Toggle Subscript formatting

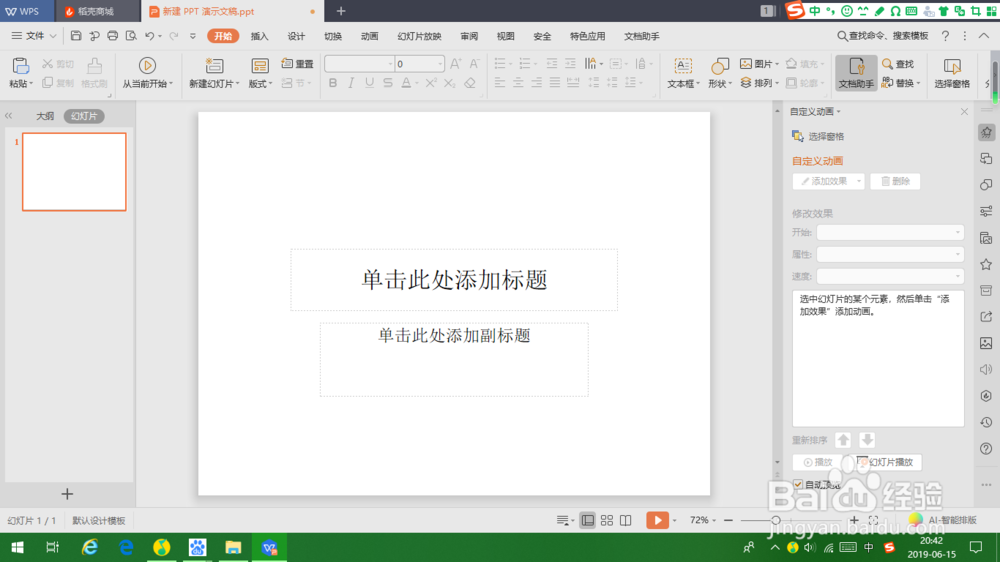pos(450,83)
